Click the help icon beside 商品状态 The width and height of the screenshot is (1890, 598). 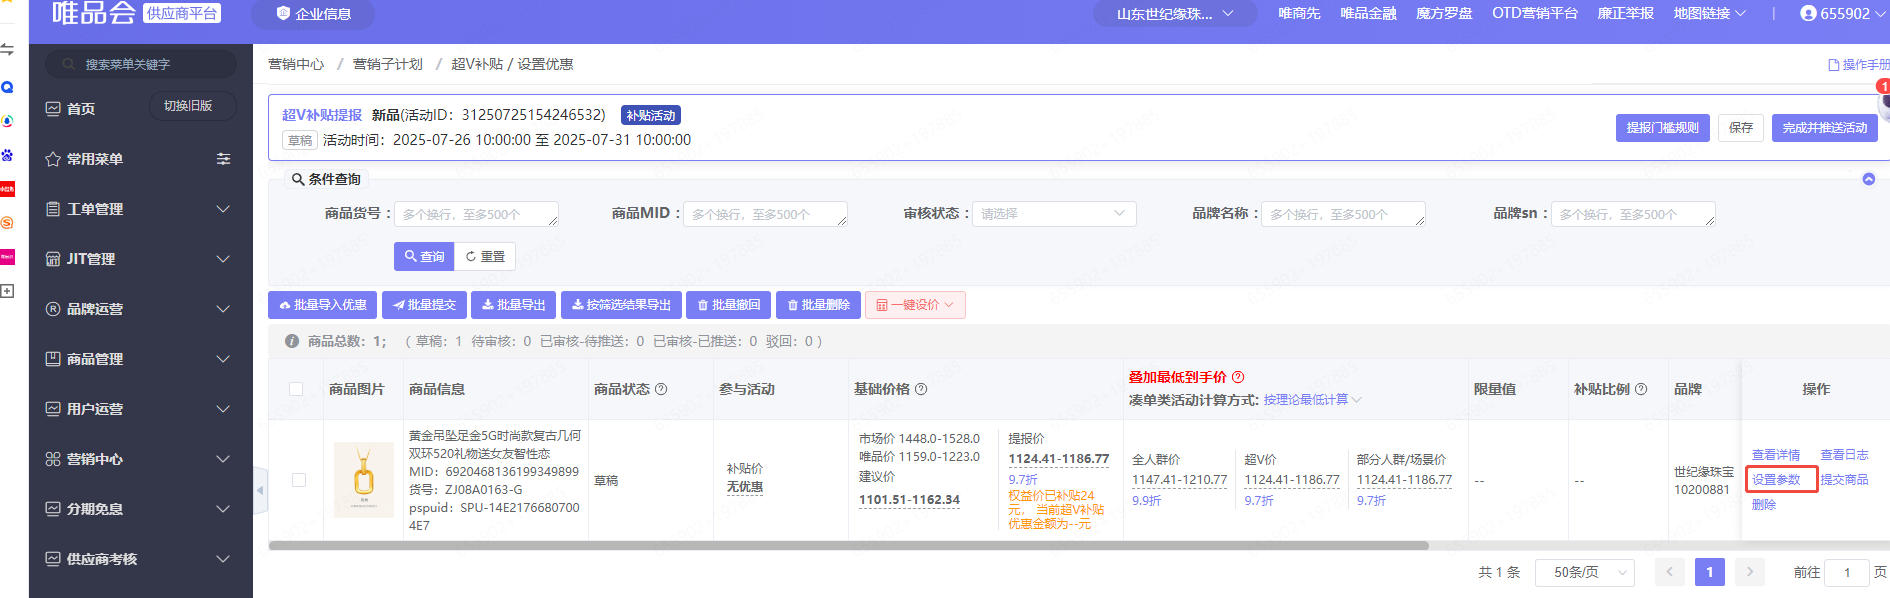(661, 389)
